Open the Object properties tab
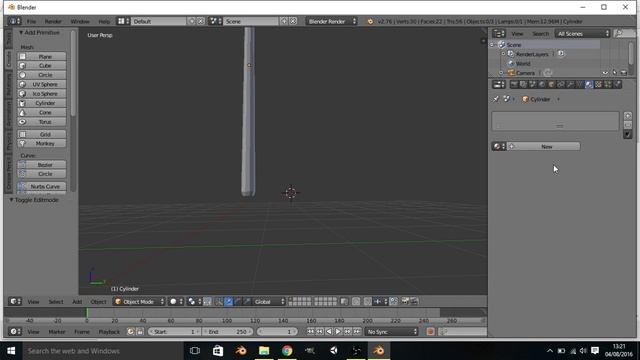 (x=552, y=84)
